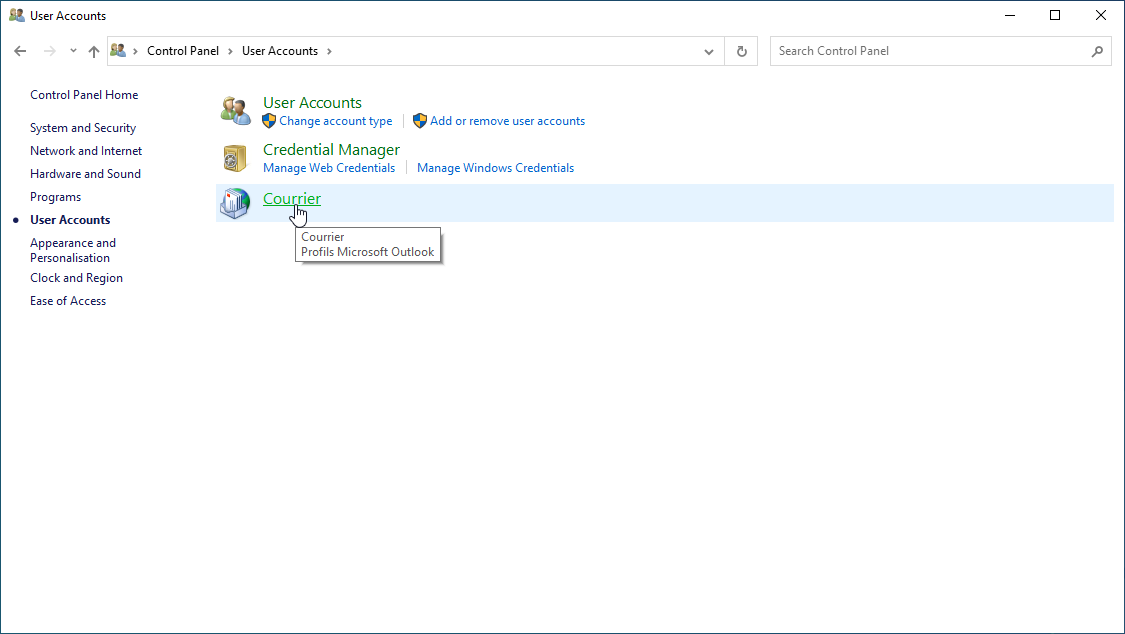Screen dimensions: 1125x634
Task: Expand chevron after Control Panel breadcrumb
Action: pos(230,51)
